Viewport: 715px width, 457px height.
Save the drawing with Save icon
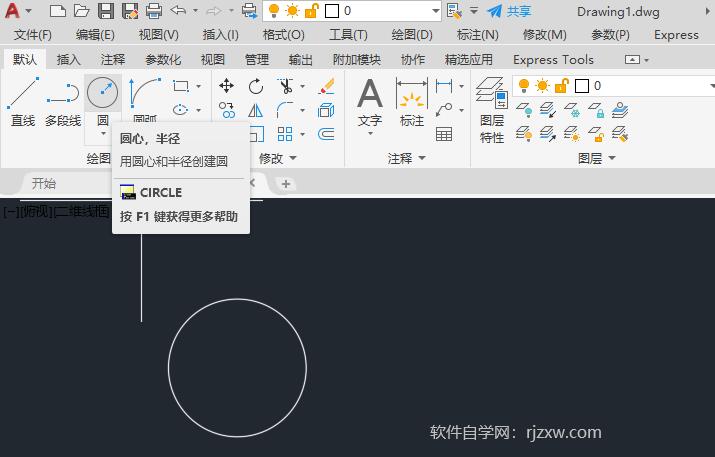pyautogui.click(x=106, y=10)
